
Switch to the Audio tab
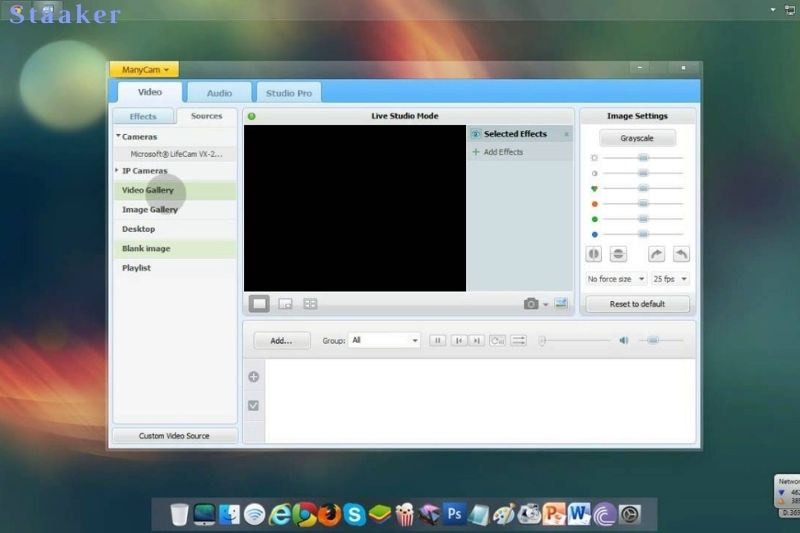click(219, 93)
